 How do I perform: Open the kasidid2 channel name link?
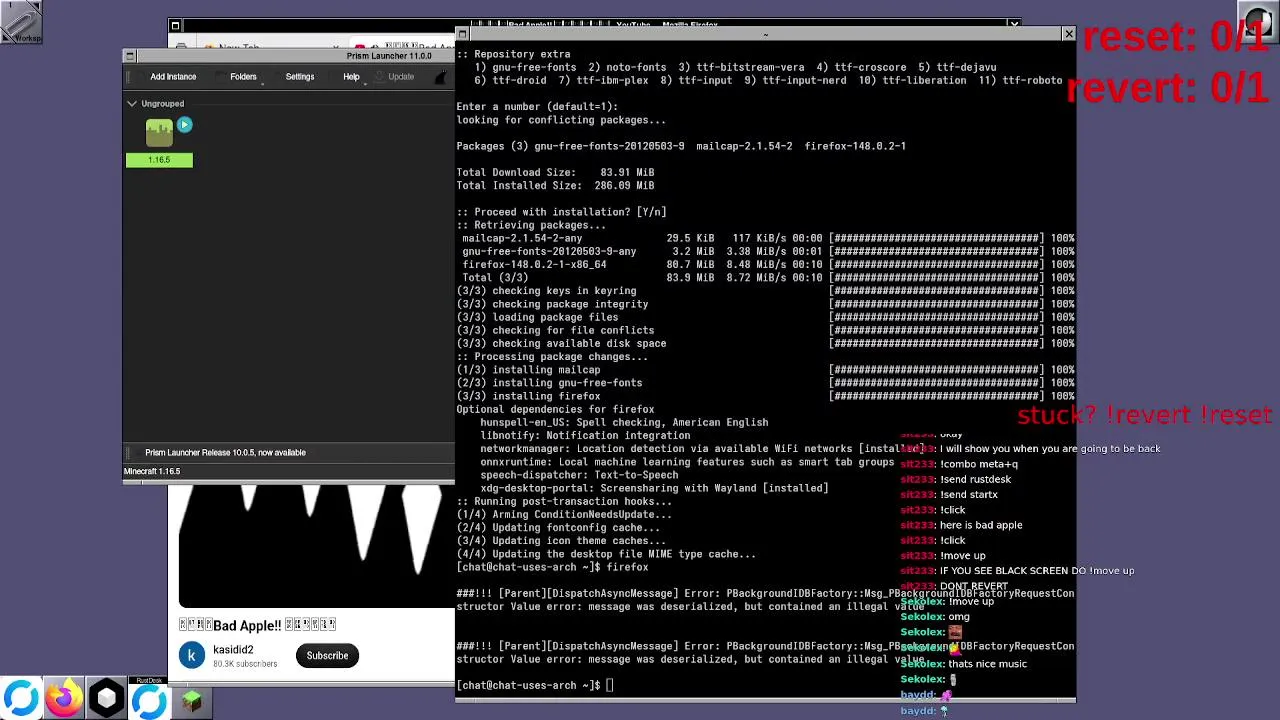233,650
